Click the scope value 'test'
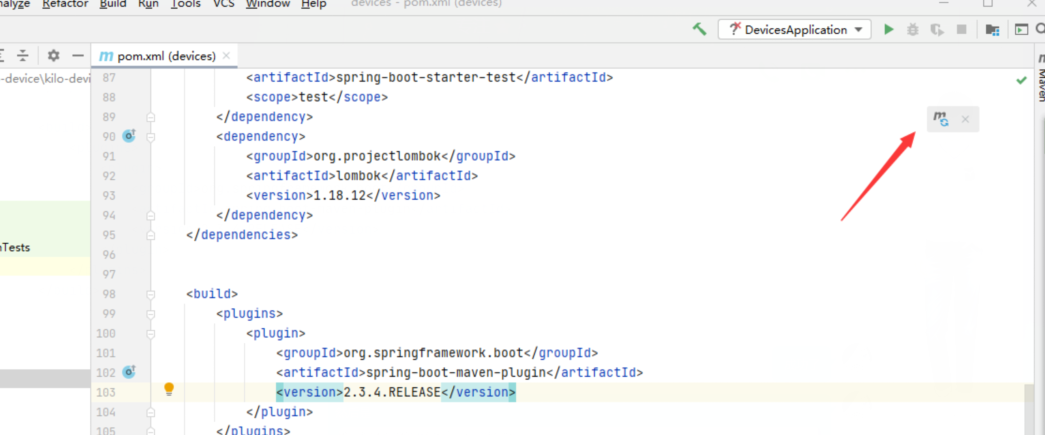Viewport: 1045px width, 435px height. [315, 97]
